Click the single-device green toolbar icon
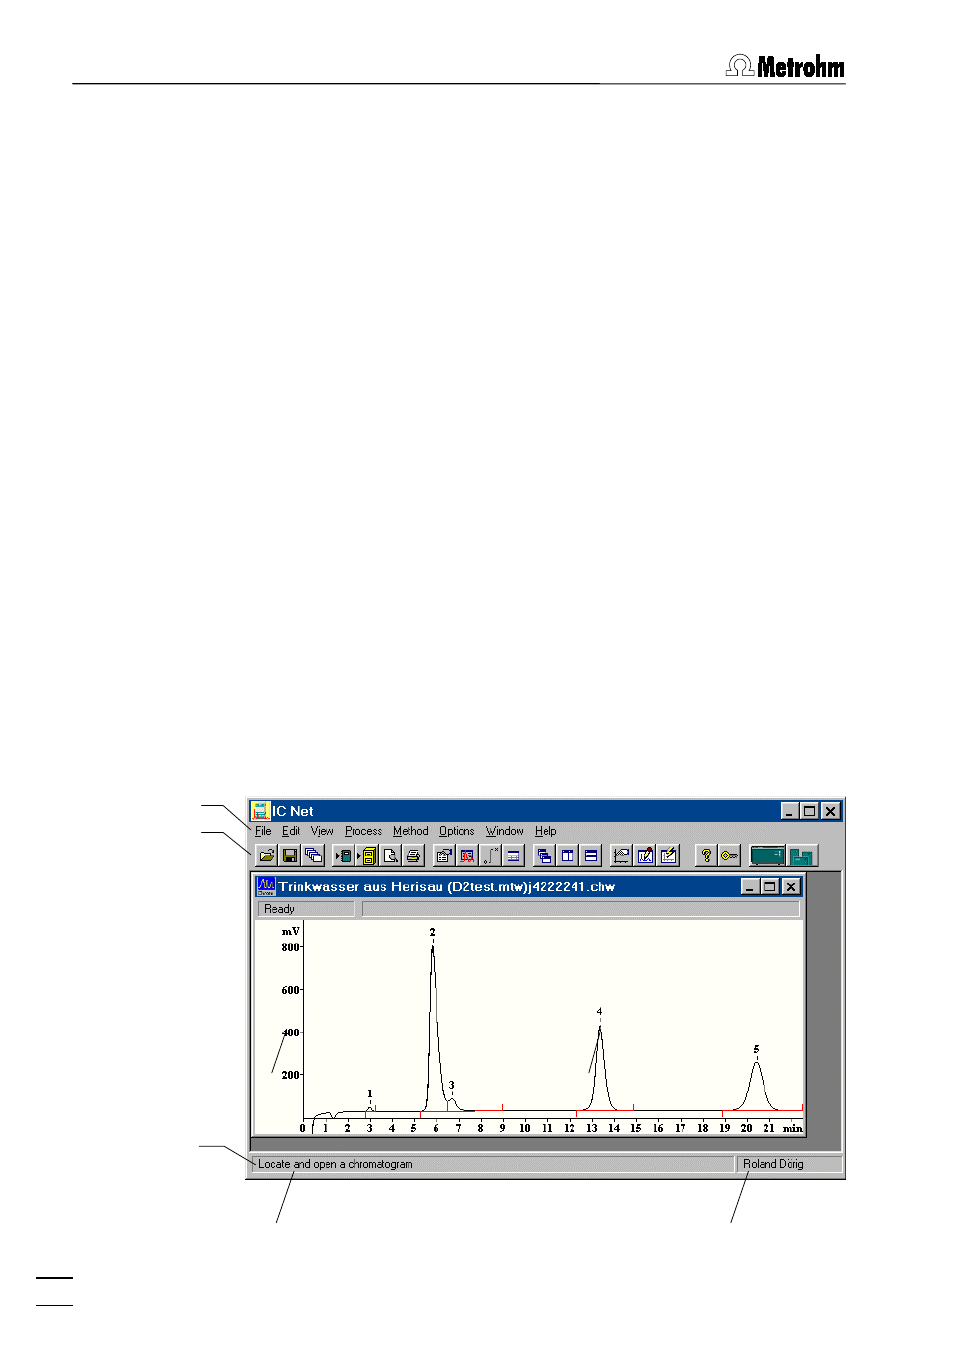The image size is (954, 1350). point(343,856)
